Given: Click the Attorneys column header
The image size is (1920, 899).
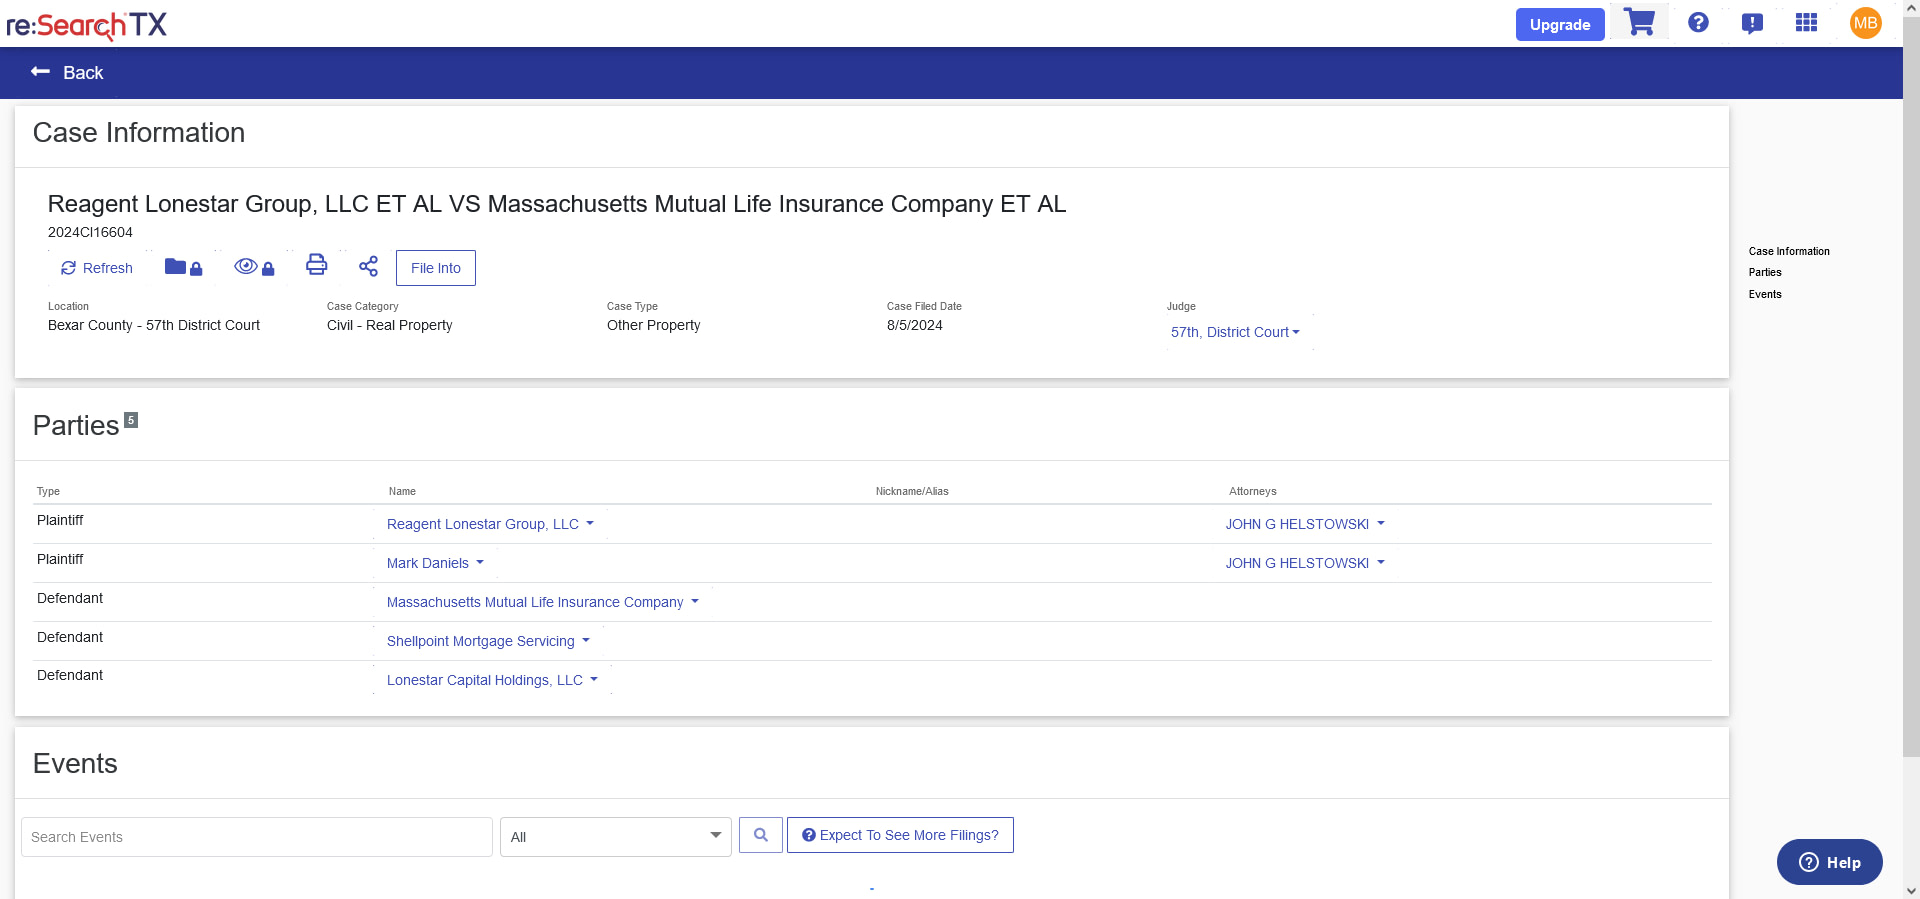Looking at the screenshot, I should [x=1253, y=491].
